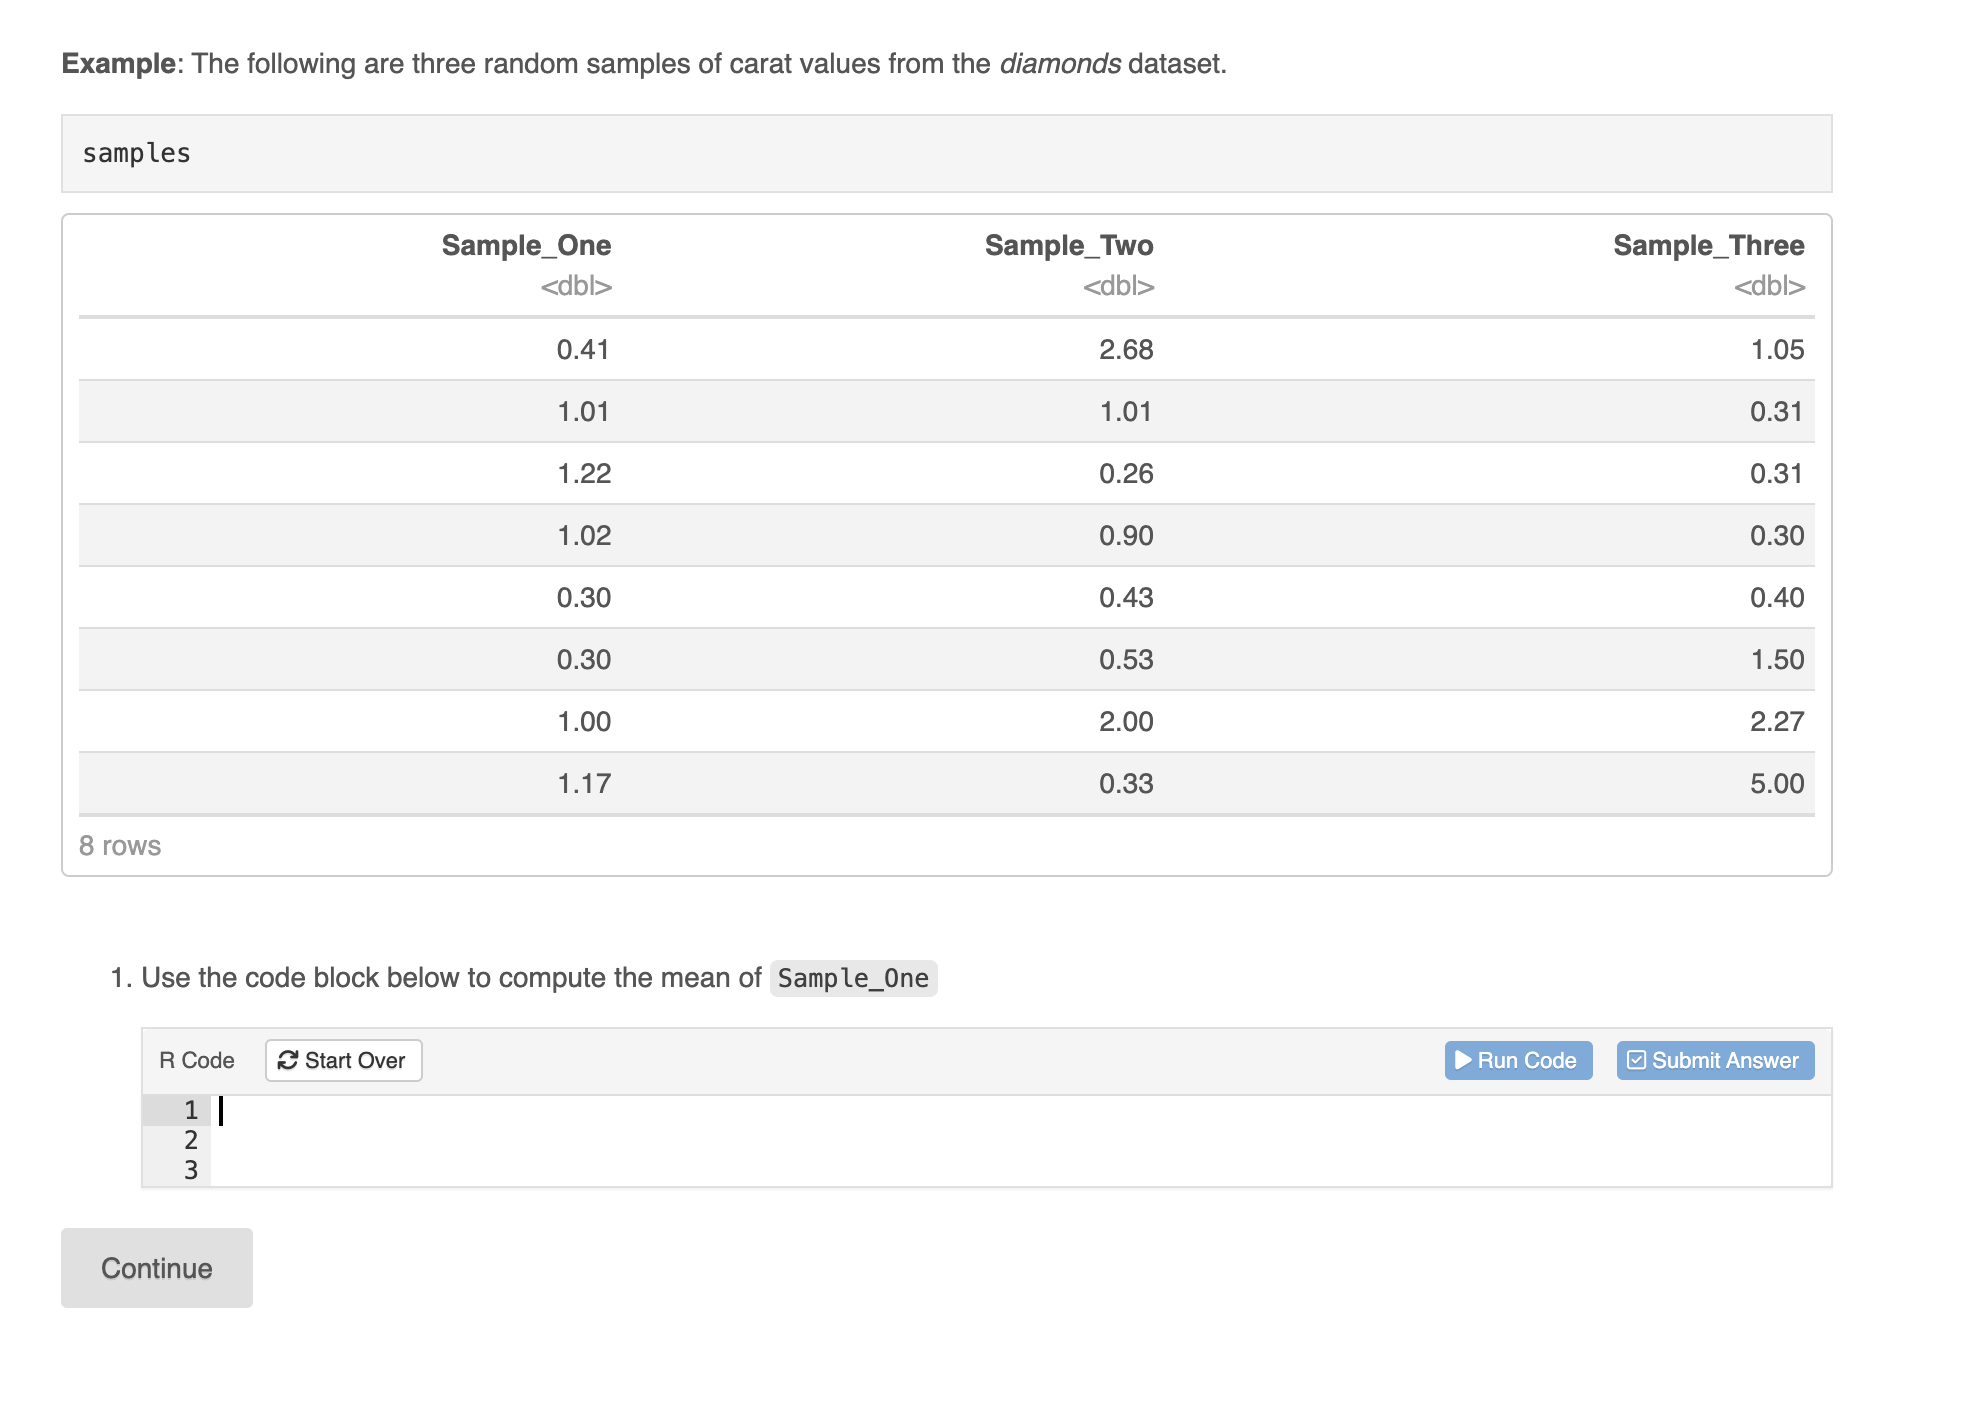Click the Sample_Two column header
Image resolution: width=1966 pixels, height=1416 pixels.
click(x=1068, y=246)
